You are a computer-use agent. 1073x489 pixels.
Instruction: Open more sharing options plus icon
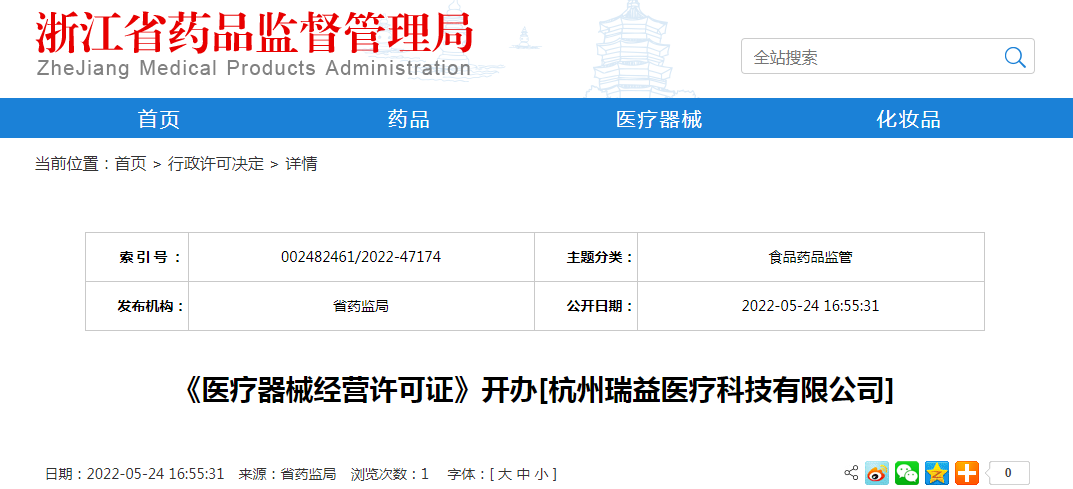point(967,473)
